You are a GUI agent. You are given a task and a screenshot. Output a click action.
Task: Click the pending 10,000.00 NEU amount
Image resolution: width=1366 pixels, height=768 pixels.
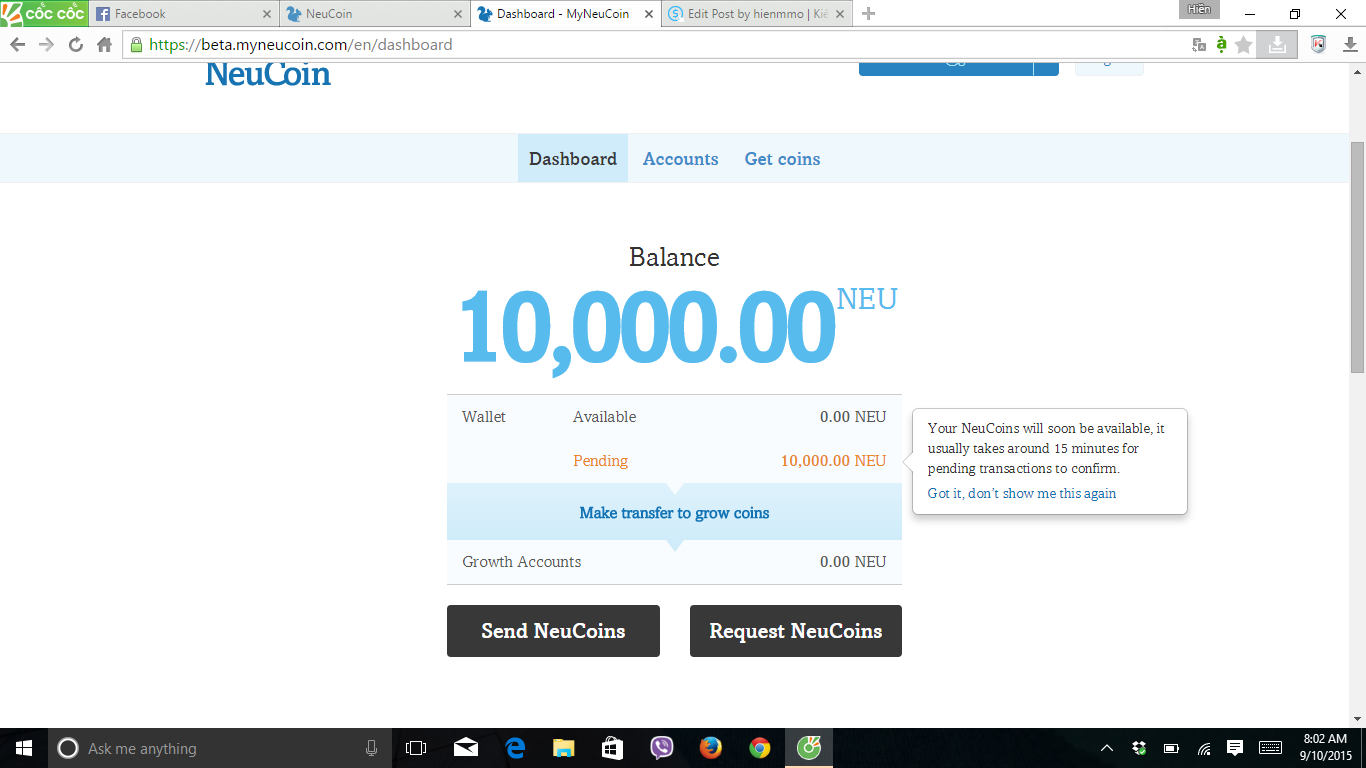(x=833, y=461)
